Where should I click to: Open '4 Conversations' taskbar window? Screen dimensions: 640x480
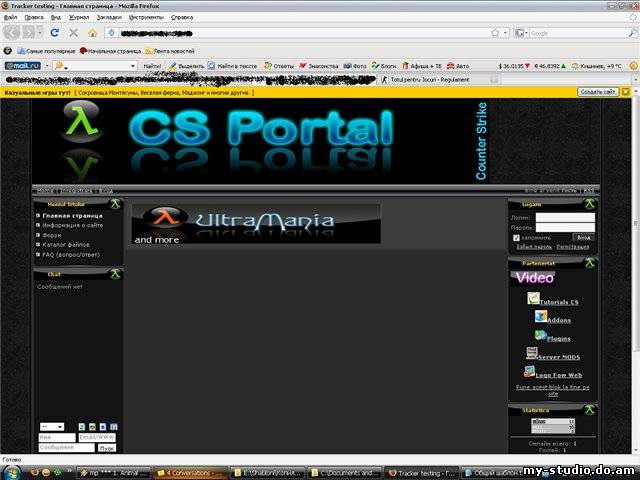pyautogui.click(x=190, y=473)
